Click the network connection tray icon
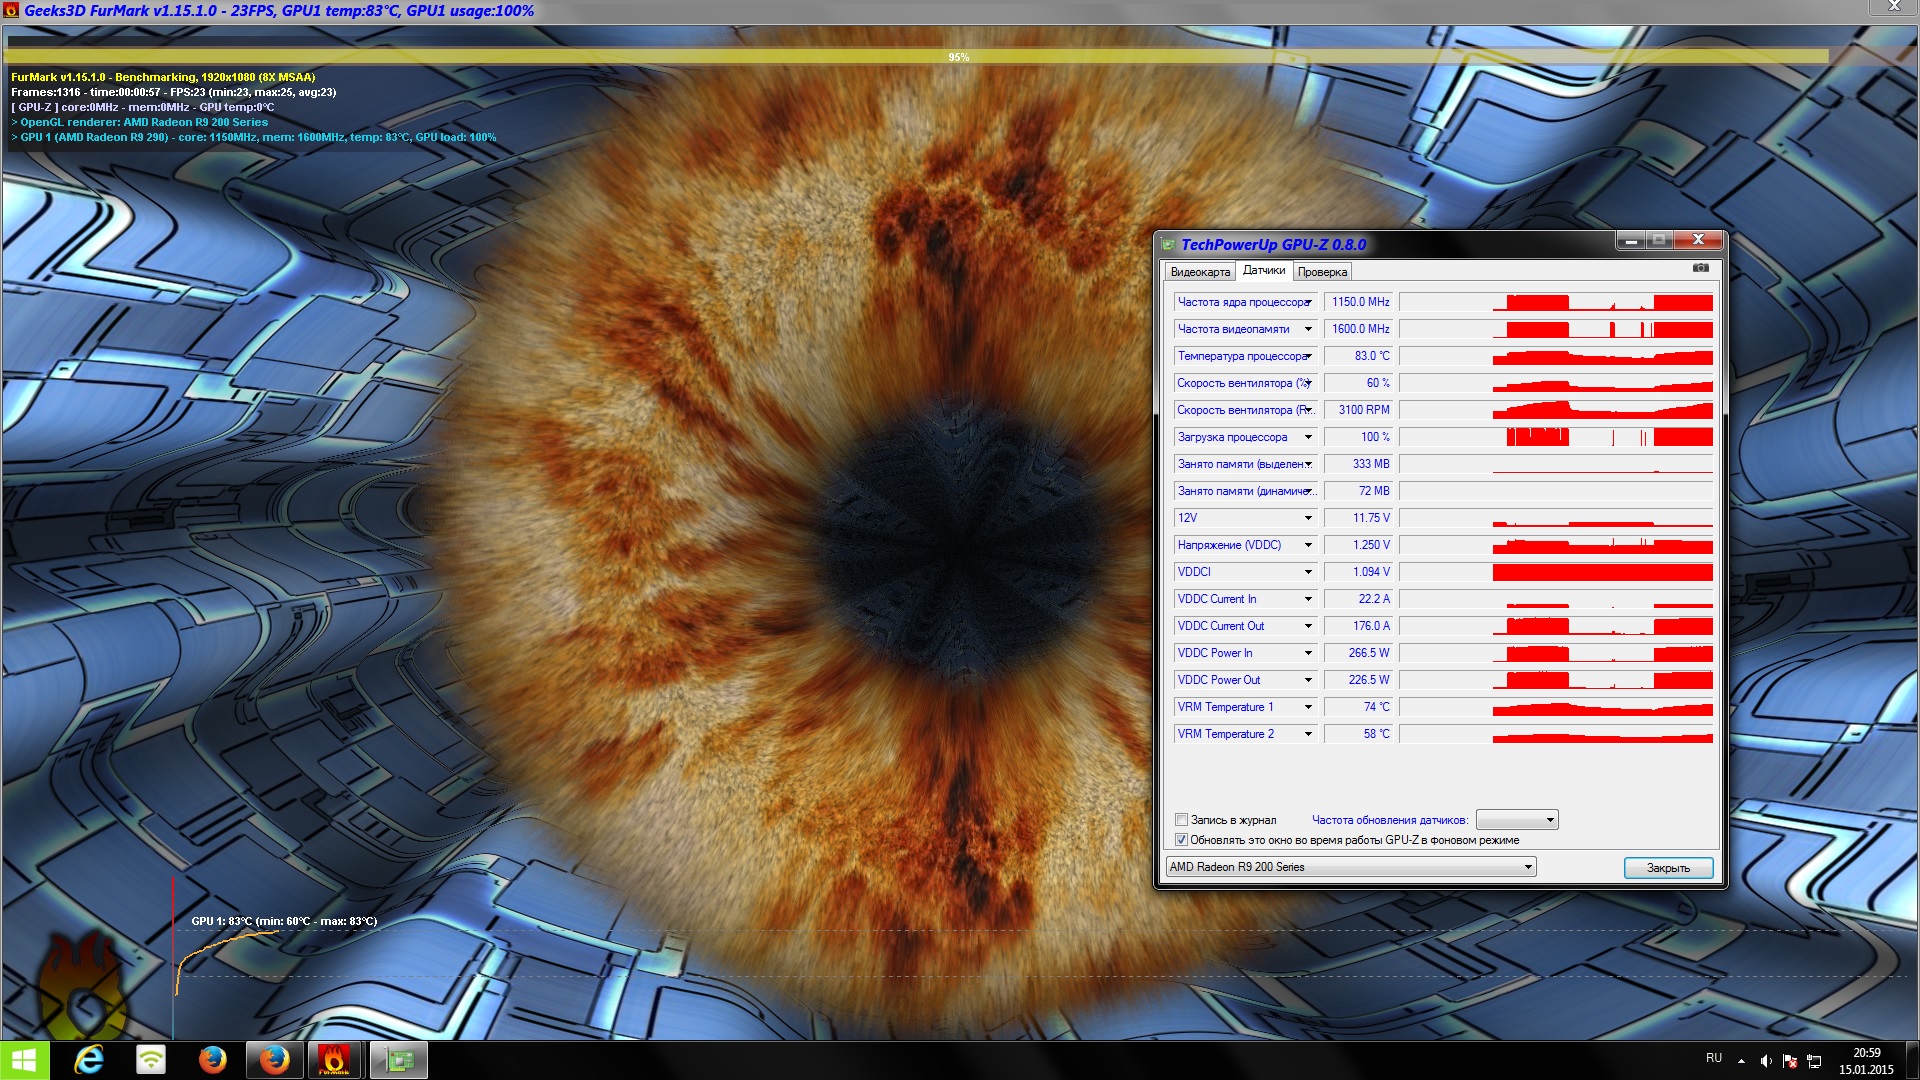This screenshot has width=1920, height=1080. 1814,1061
